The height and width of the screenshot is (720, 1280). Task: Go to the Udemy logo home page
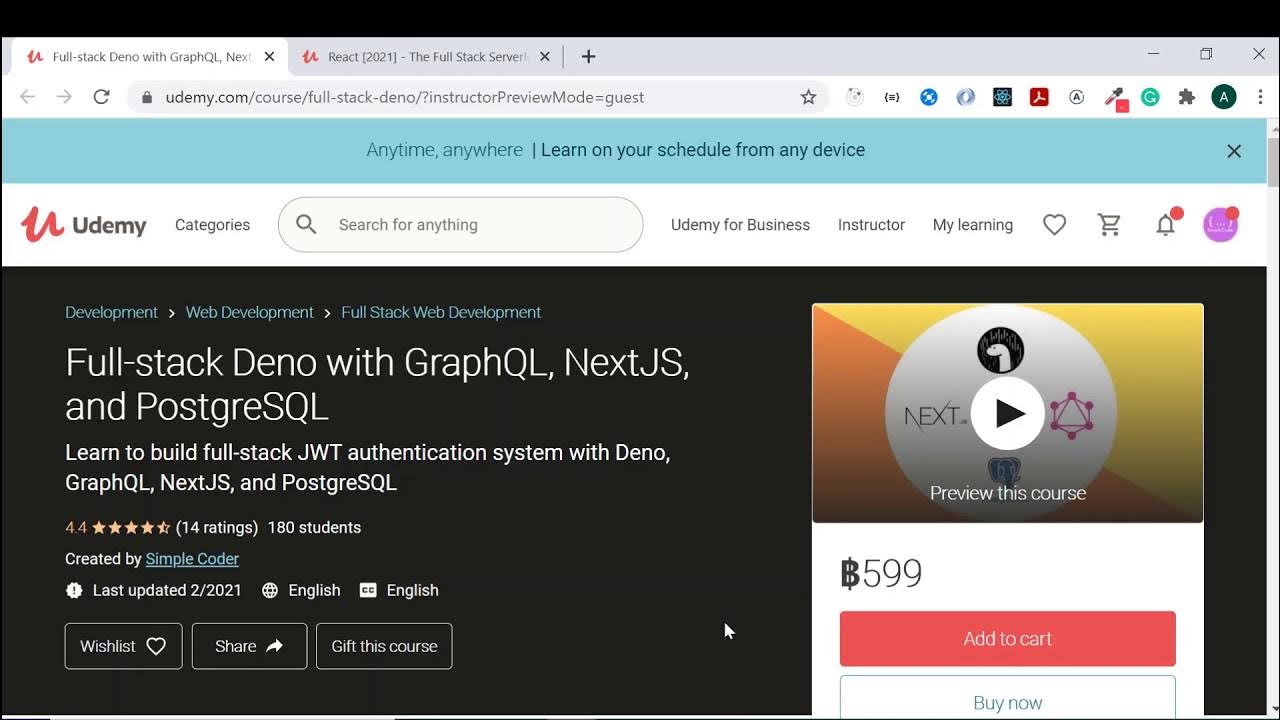pos(84,225)
